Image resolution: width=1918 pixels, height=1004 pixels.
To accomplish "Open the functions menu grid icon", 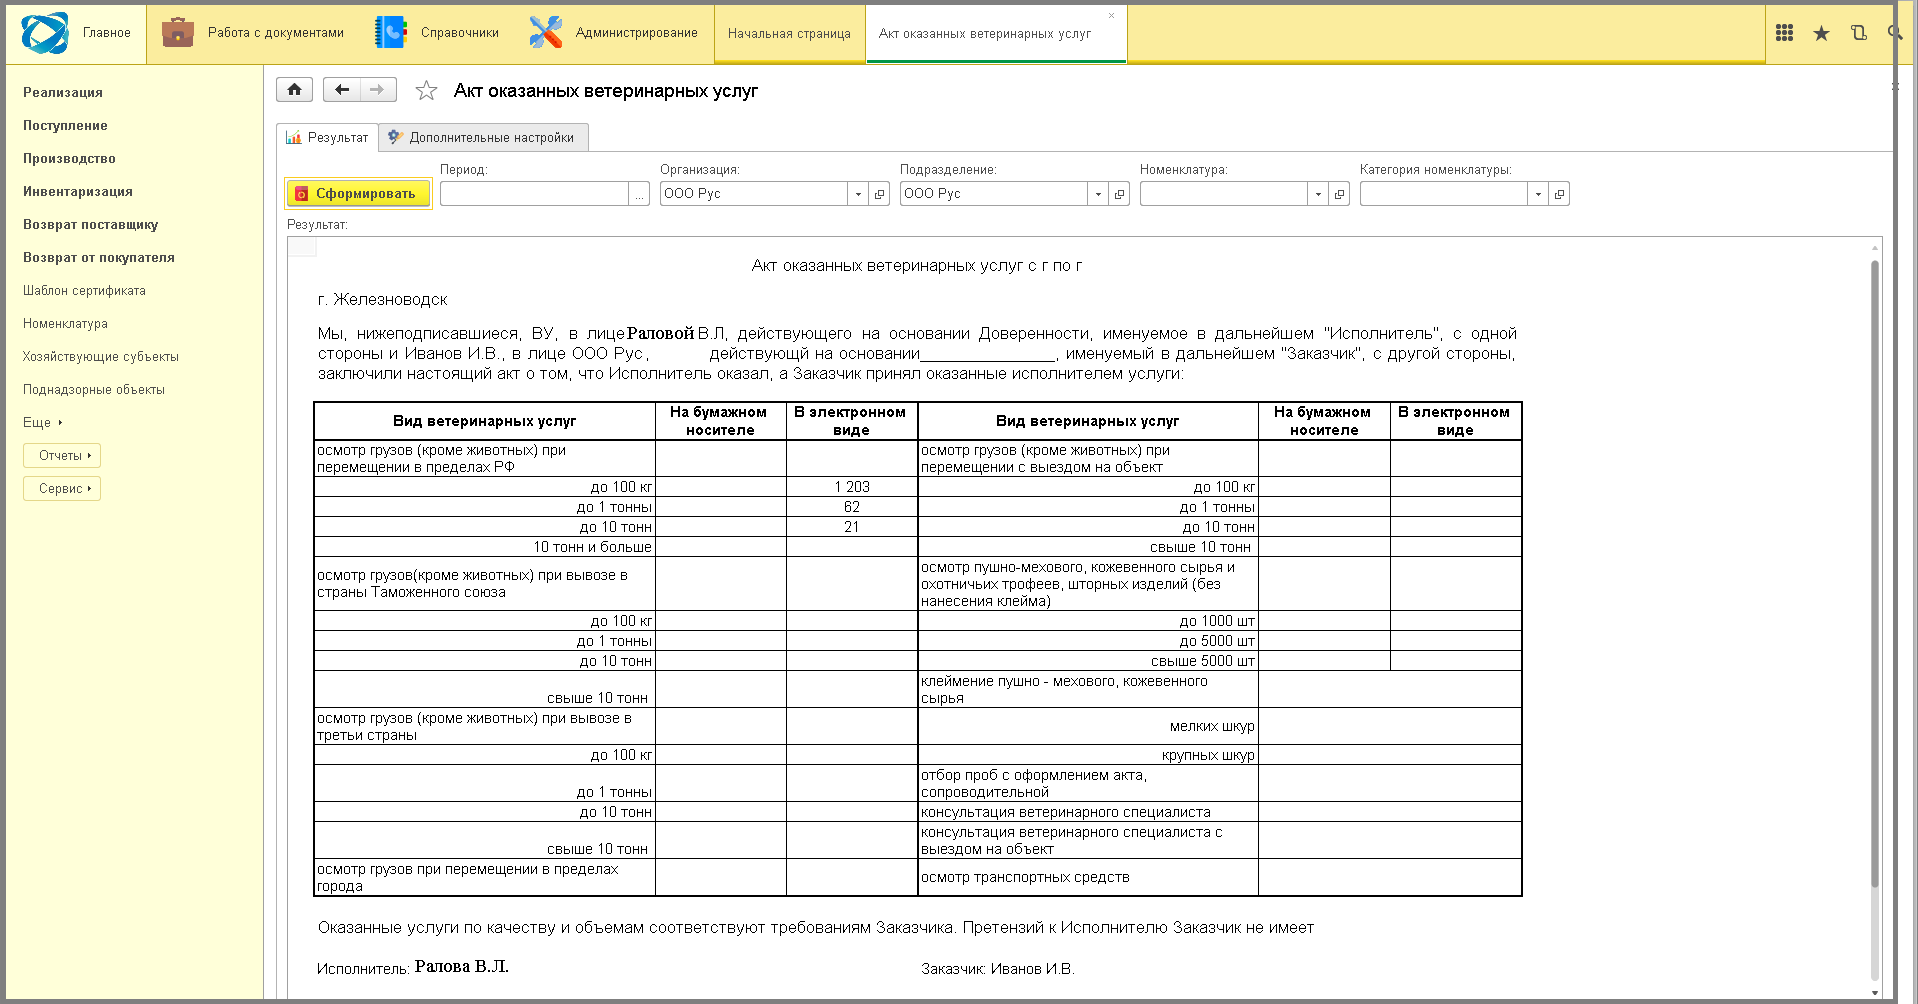I will point(1784,33).
